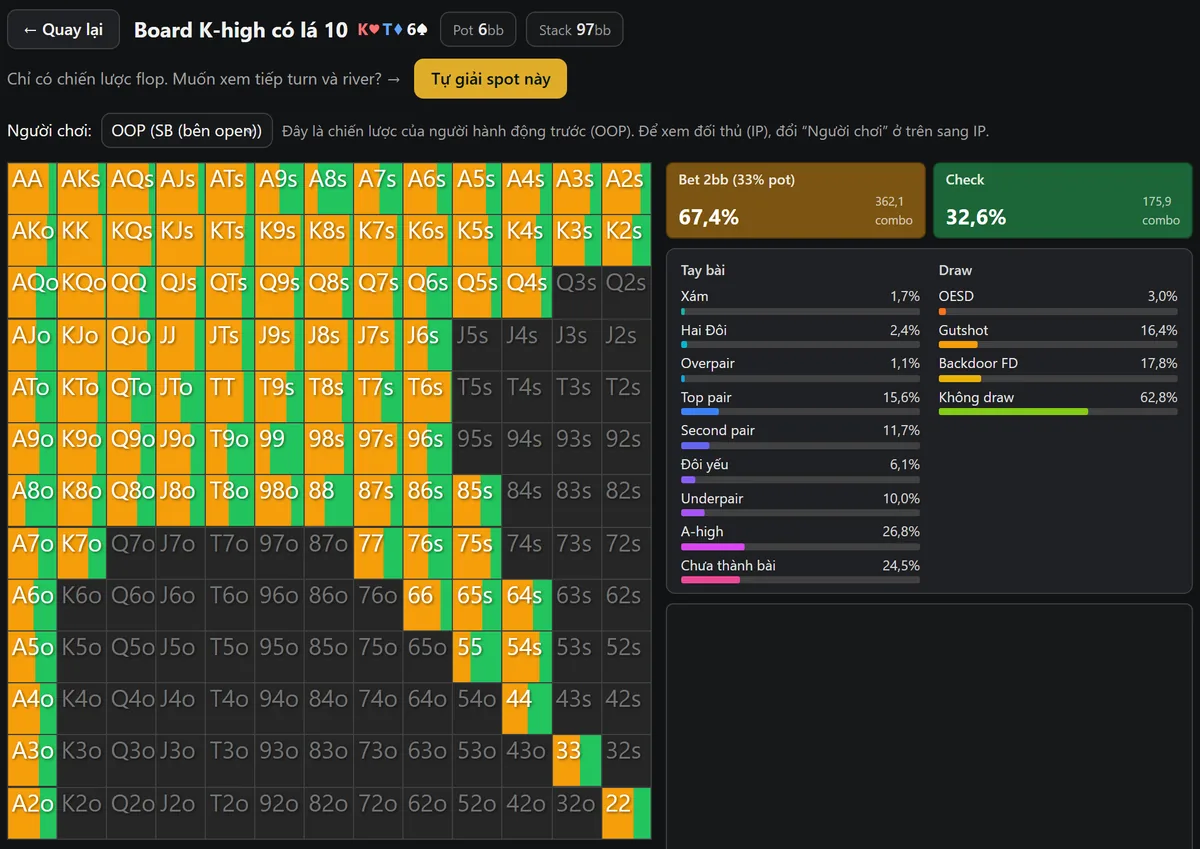Select the 88 hand cell
The image size is (1200, 849).
329,501
